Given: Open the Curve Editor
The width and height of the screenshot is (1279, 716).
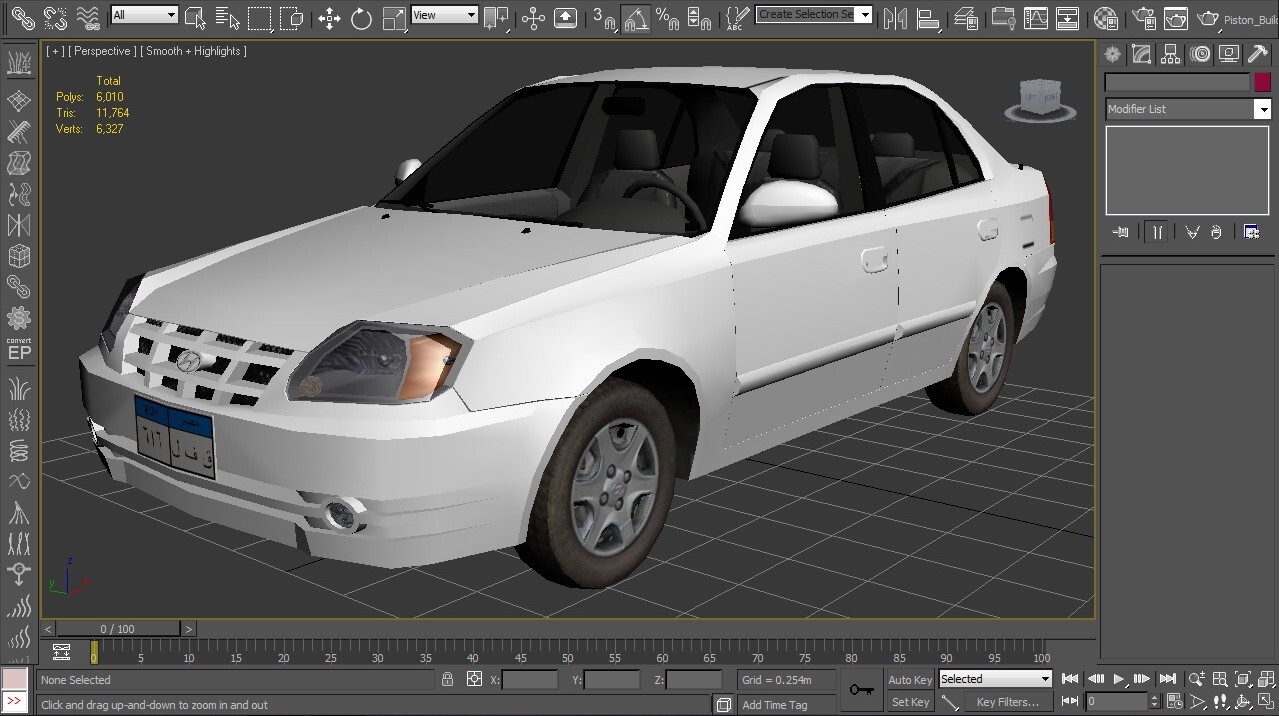Looking at the screenshot, I should pyautogui.click(x=1036, y=18).
